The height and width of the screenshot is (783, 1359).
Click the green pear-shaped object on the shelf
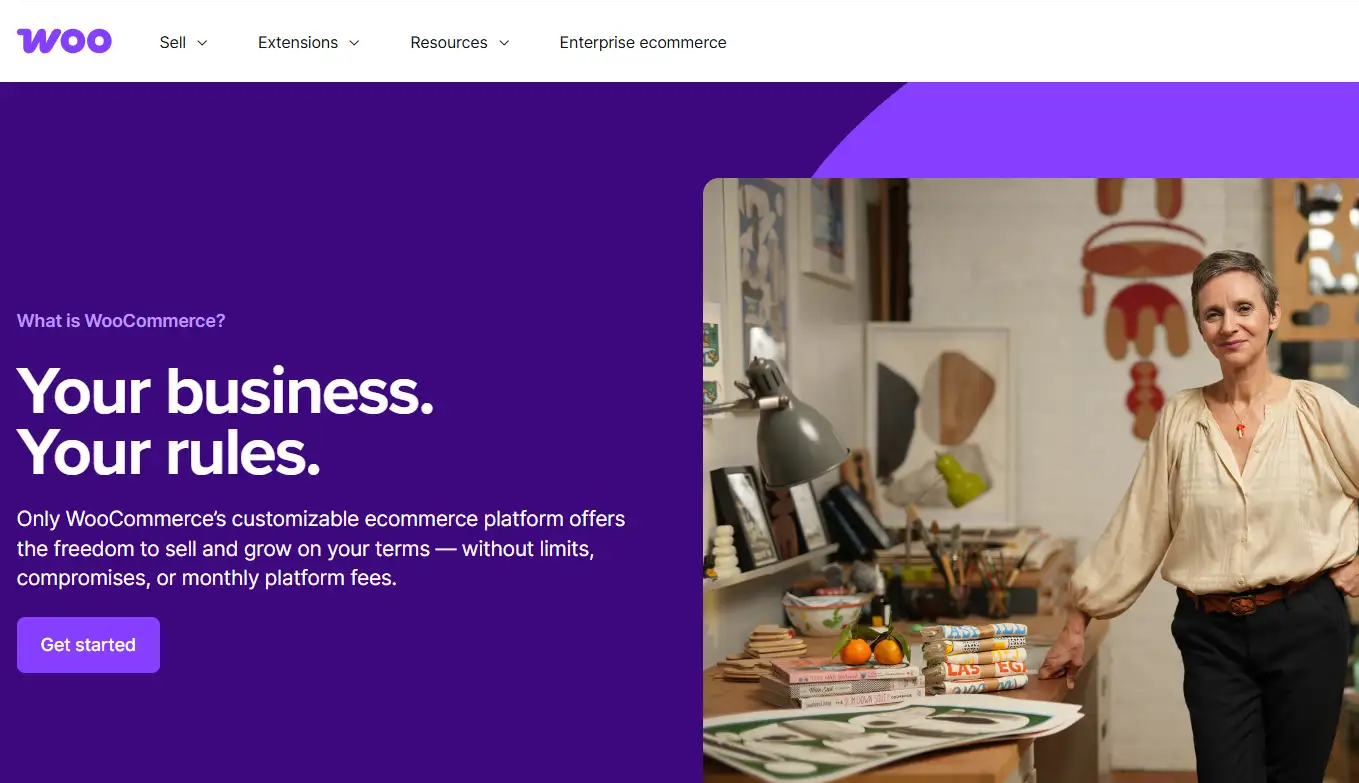click(962, 478)
